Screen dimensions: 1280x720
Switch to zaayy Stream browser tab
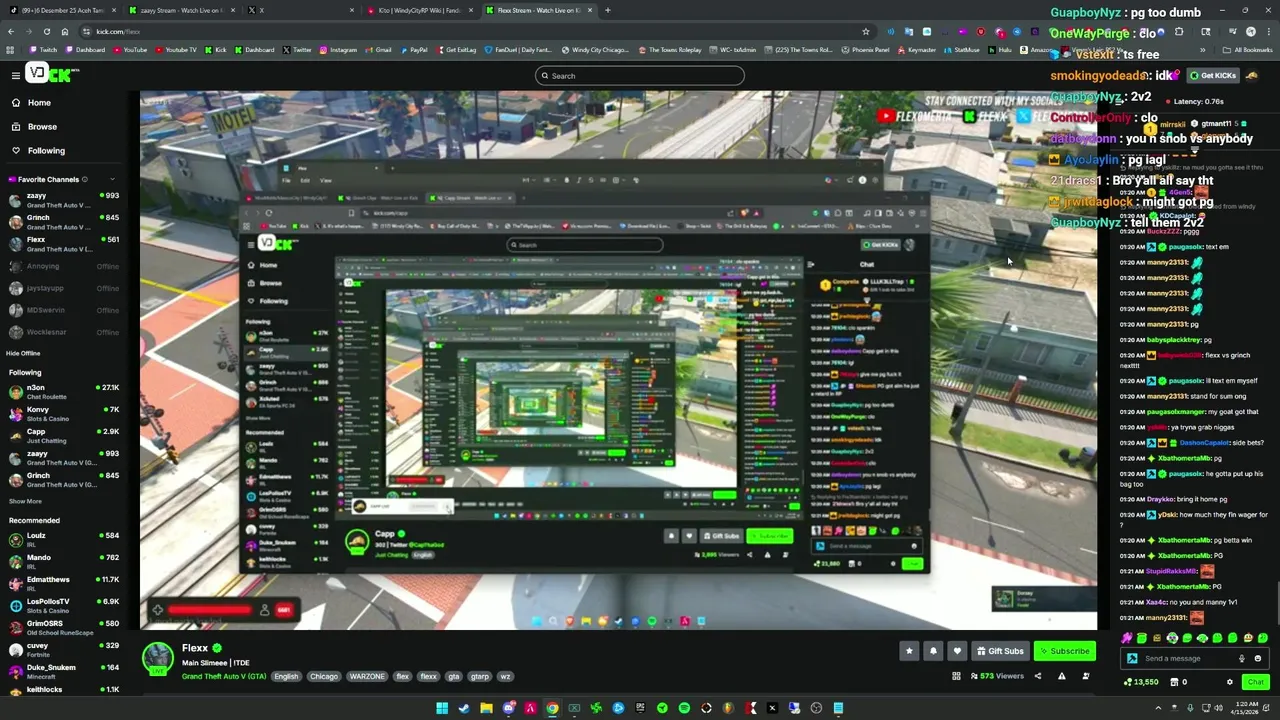(180, 10)
